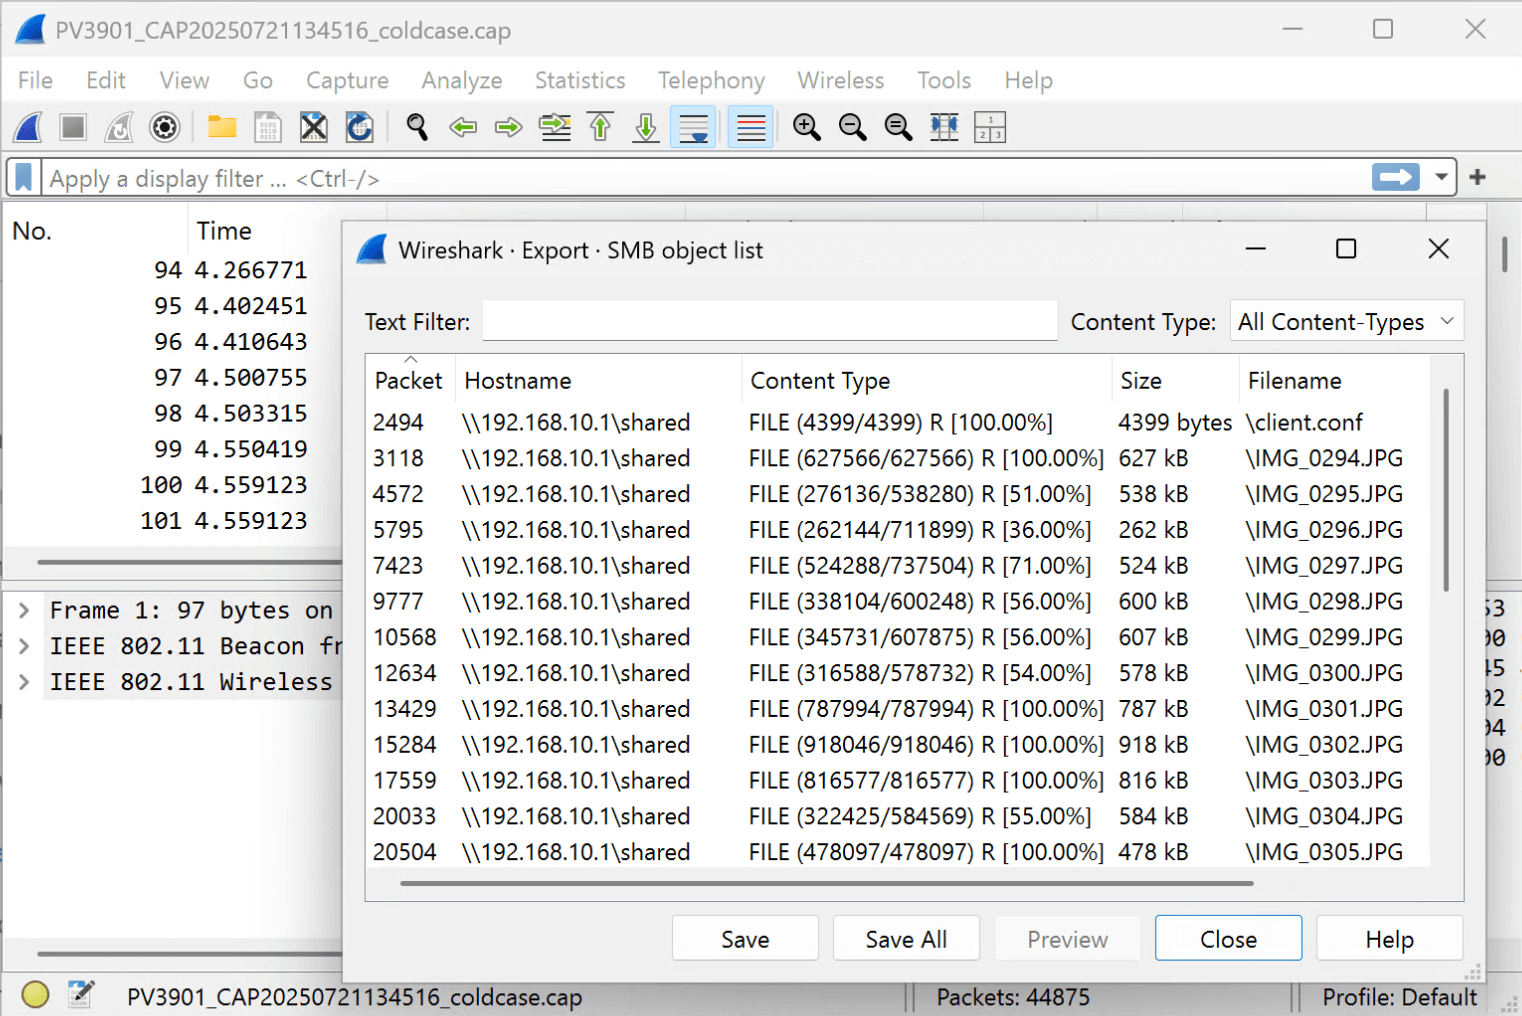The image size is (1522, 1016).
Task: Reload this capture file icon
Action: pyautogui.click(x=360, y=127)
